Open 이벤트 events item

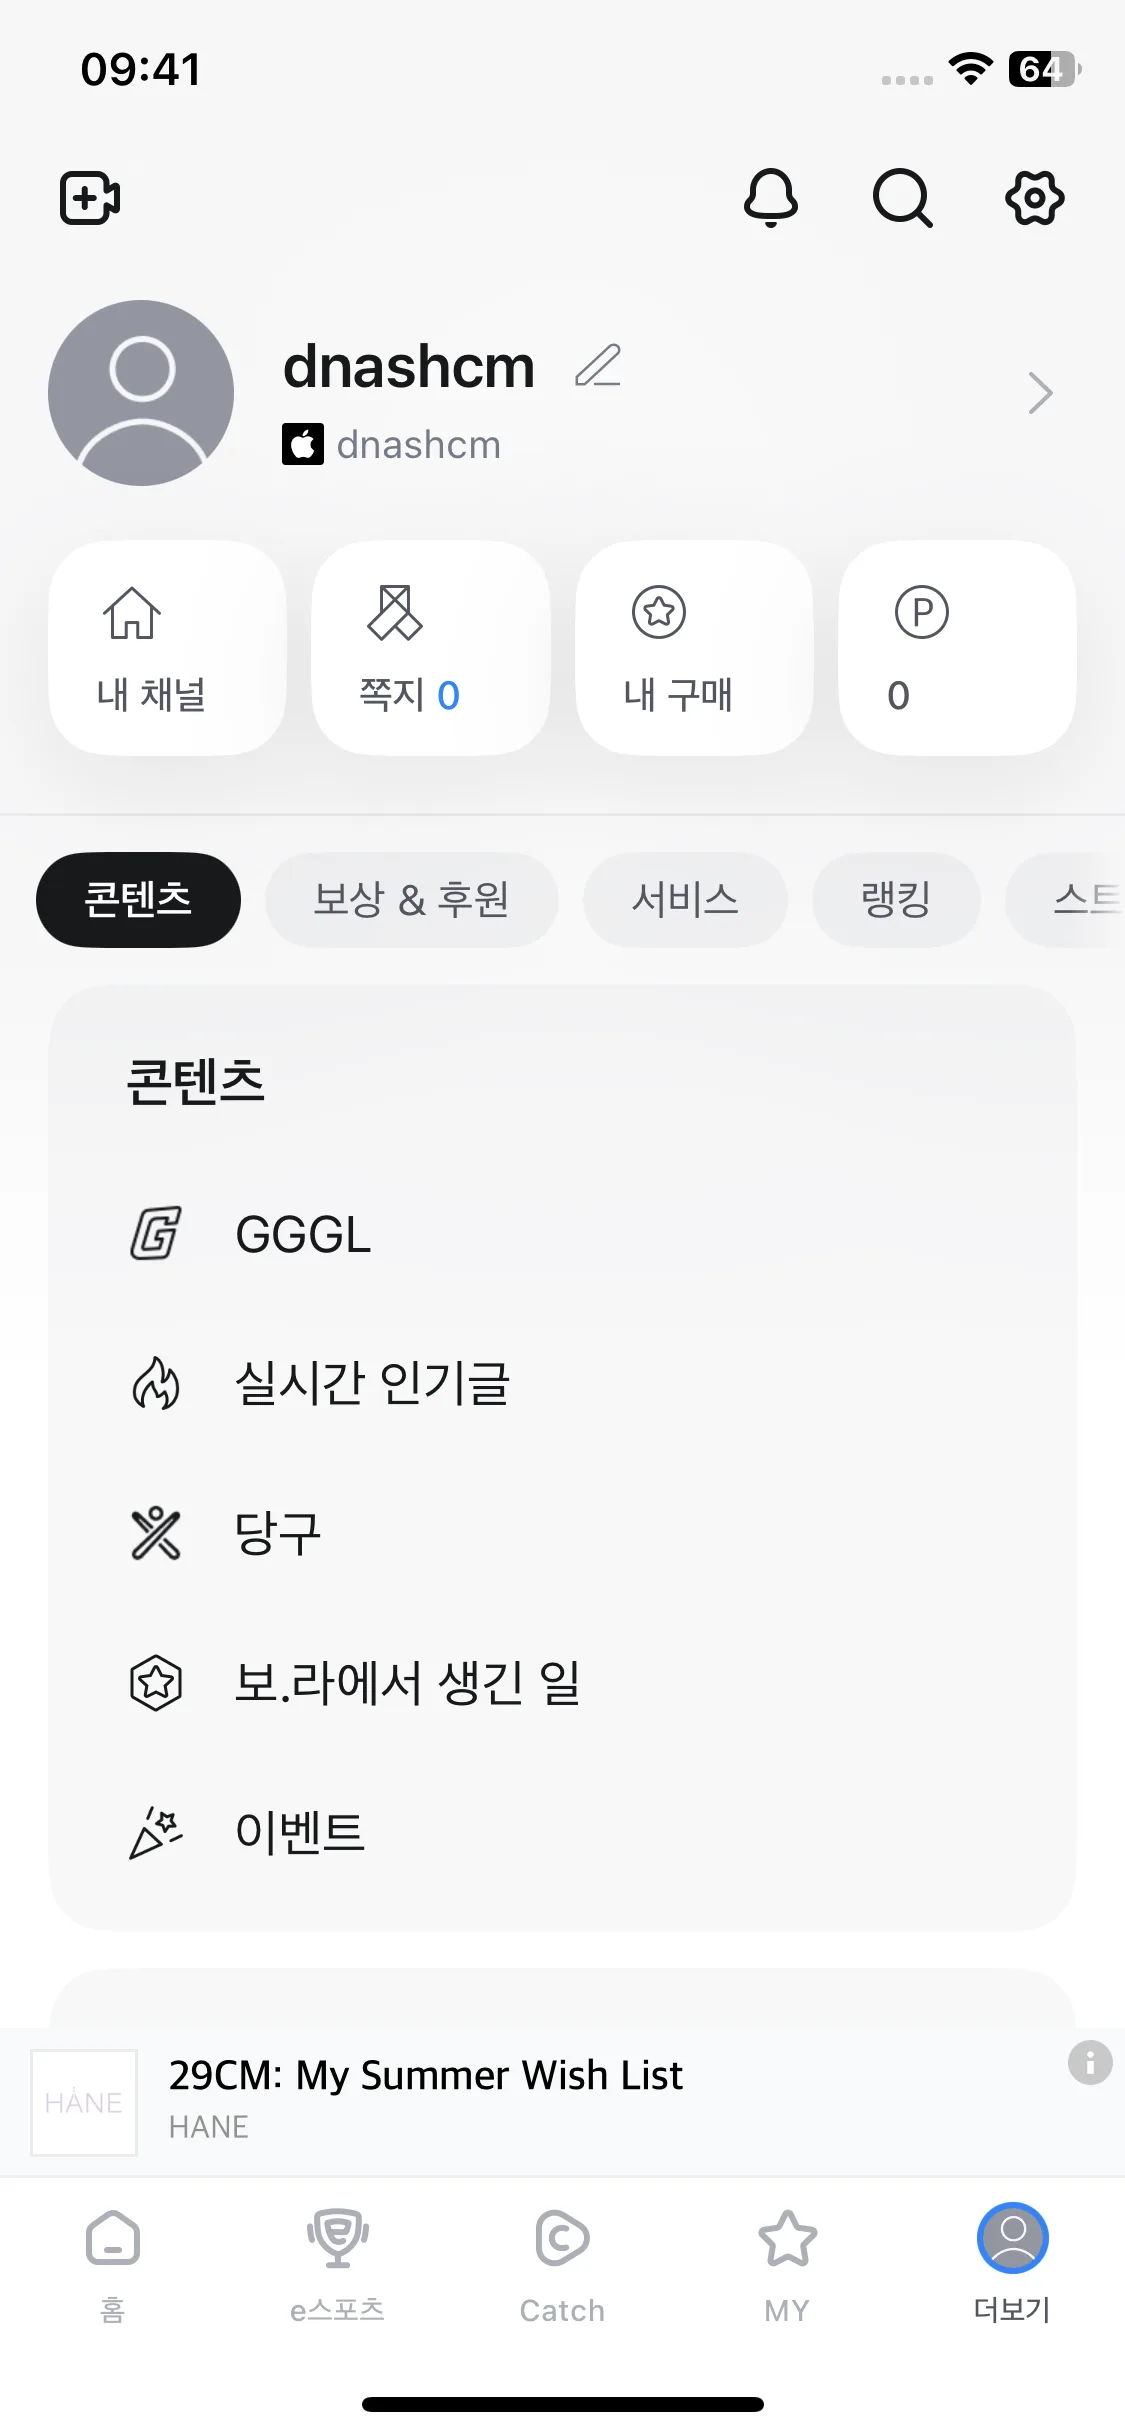[562, 1832]
